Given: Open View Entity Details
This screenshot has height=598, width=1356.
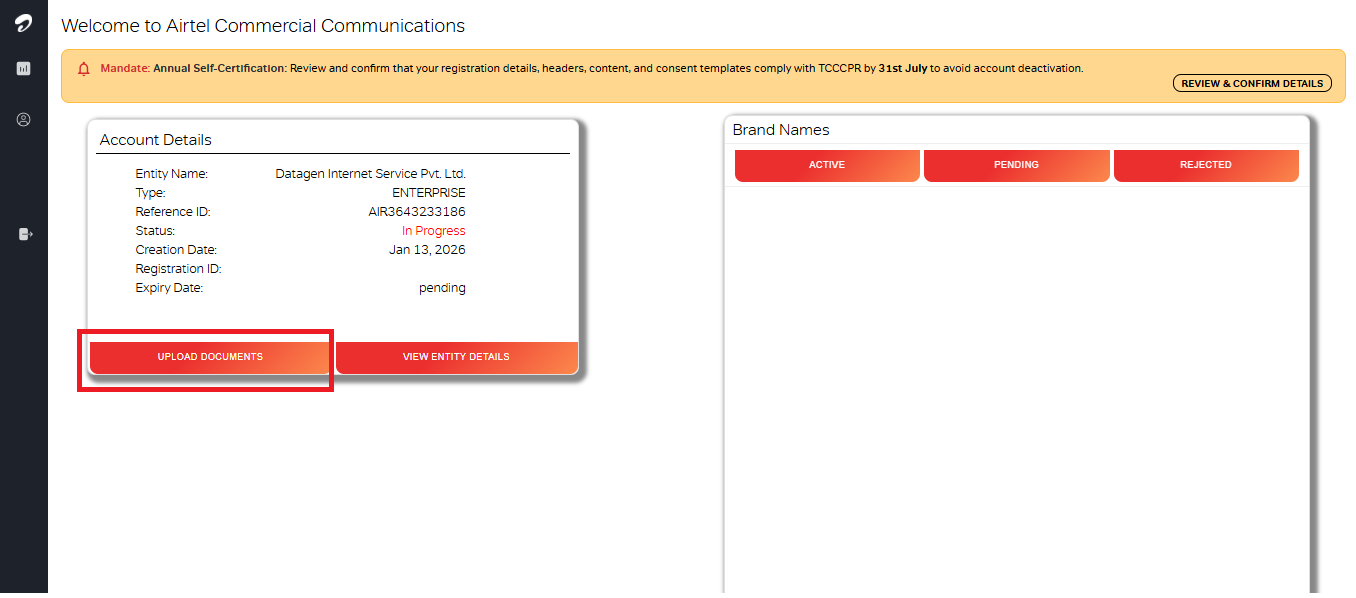Looking at the screenshot, I should [456, 357].
